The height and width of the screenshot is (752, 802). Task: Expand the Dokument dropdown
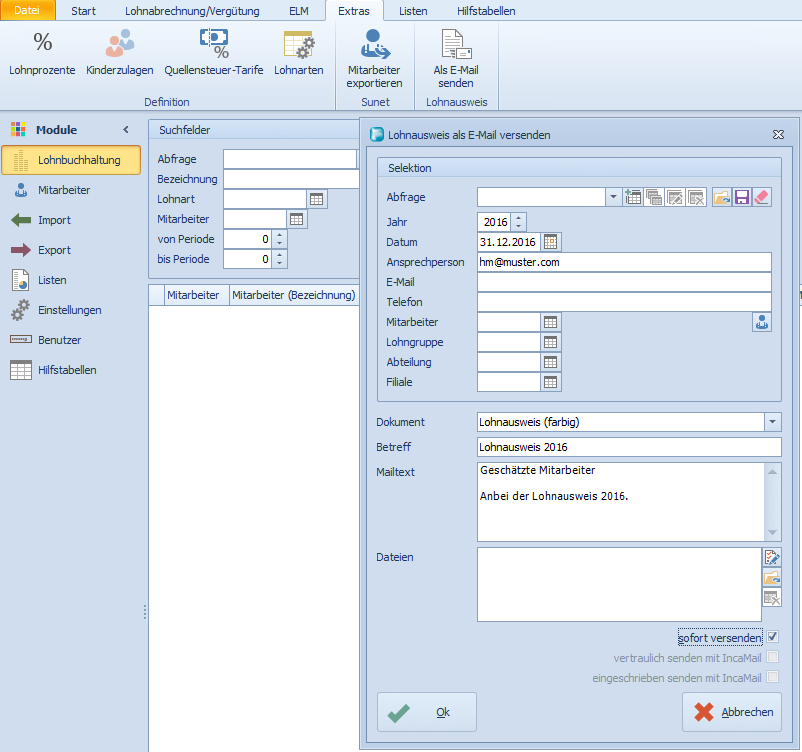pos(772,422)
